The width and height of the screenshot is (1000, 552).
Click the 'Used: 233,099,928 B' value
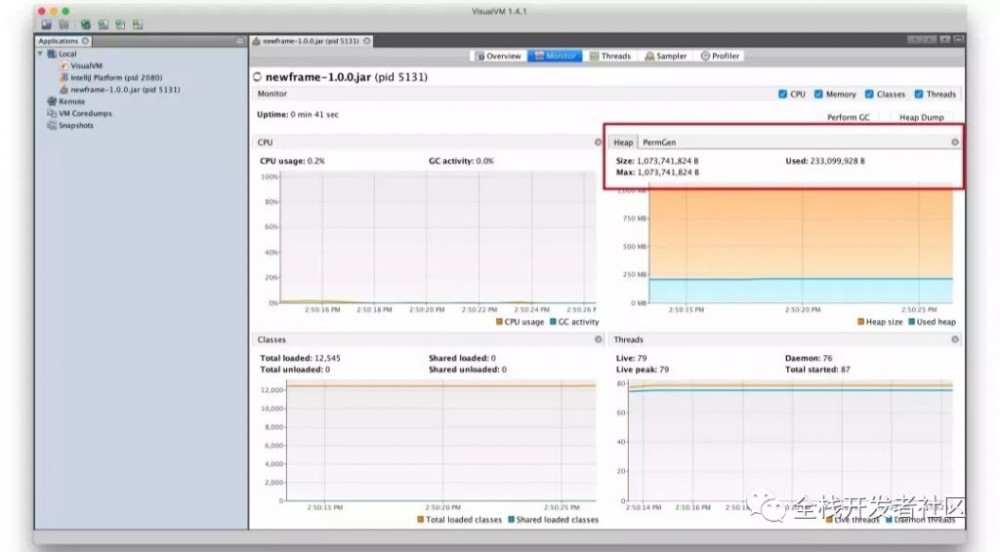click(825, 161)
